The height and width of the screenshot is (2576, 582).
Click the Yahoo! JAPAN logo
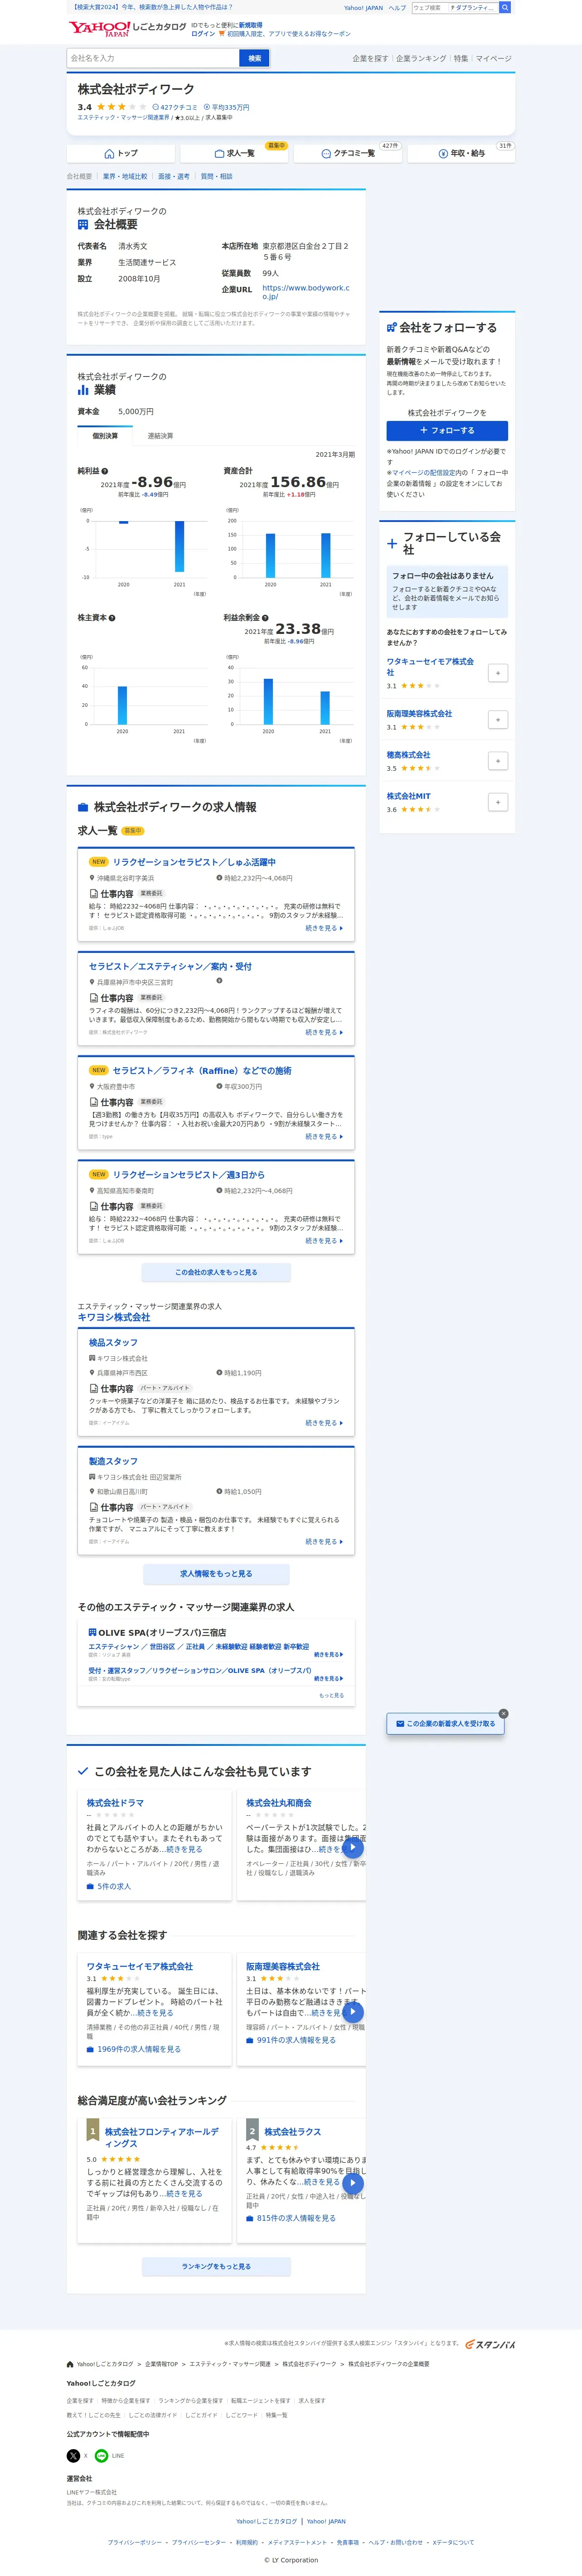click(100, 29)
